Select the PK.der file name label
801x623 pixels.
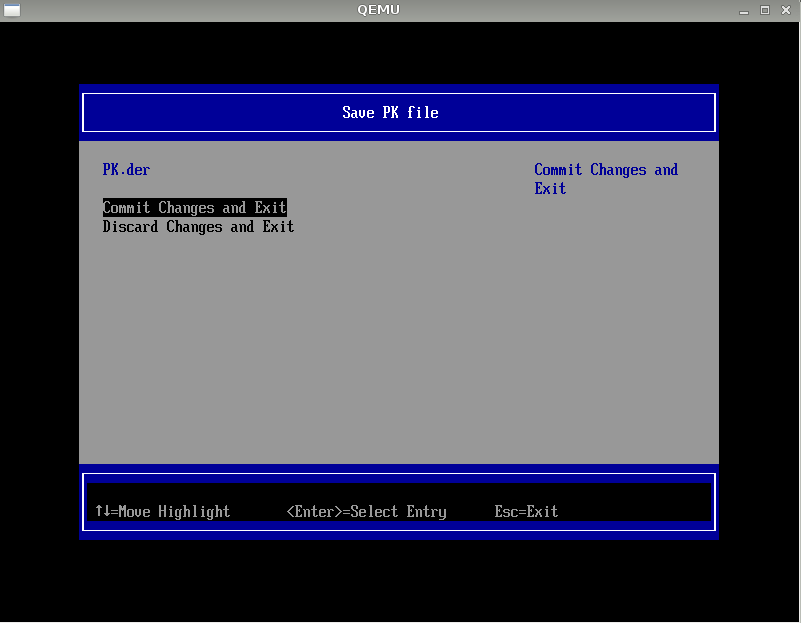(x=126, y=170)
